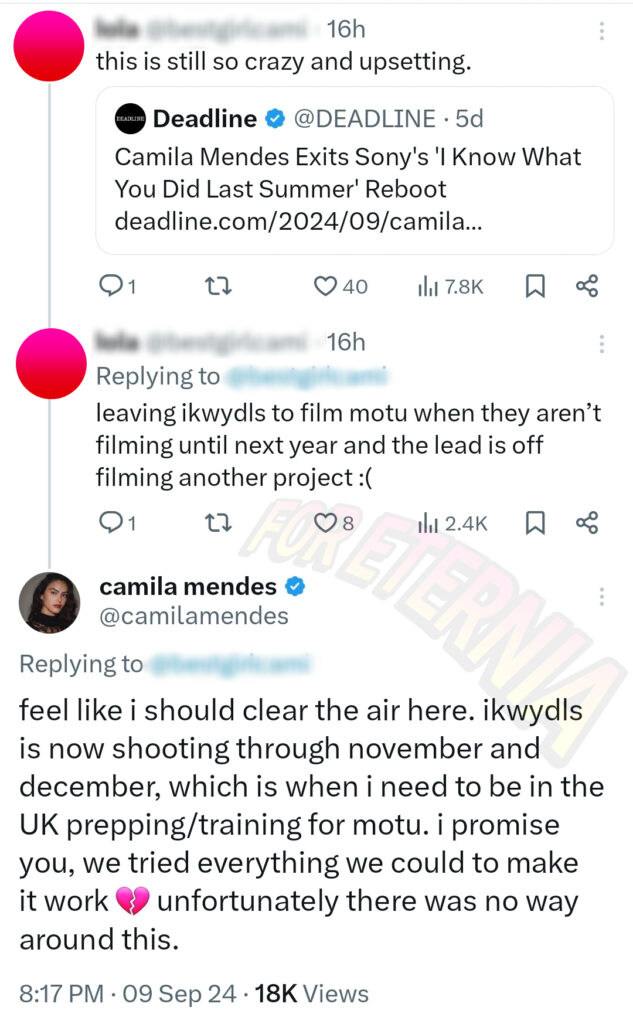Bookmark the second tweet
This screenshot has width=633, height=1024.
(535, 522)
